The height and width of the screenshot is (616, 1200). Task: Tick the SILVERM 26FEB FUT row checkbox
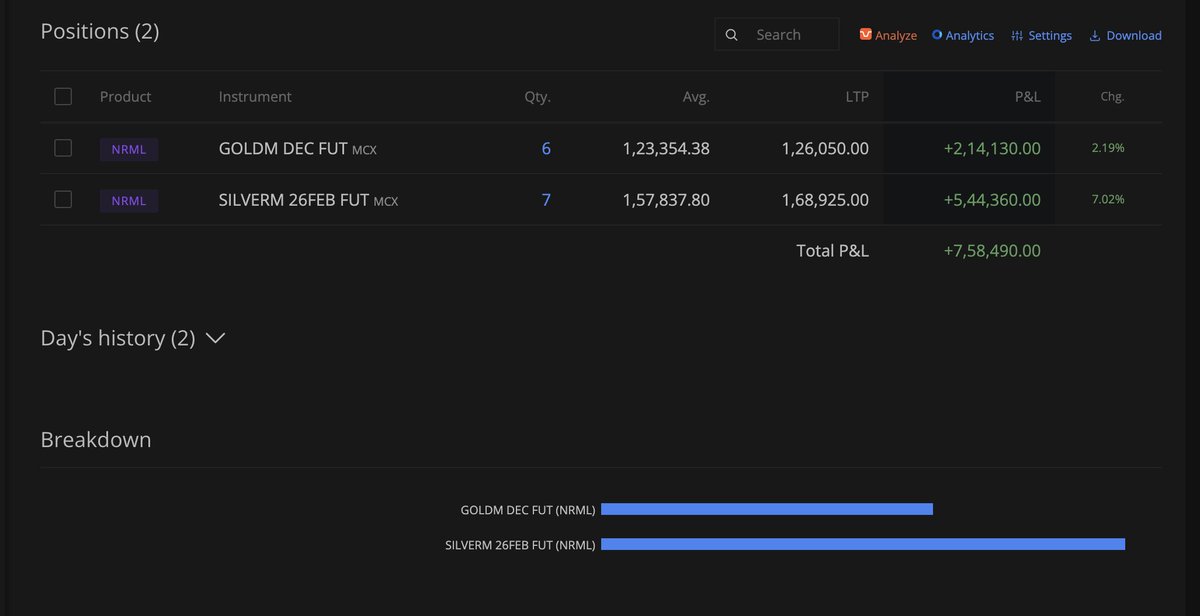coord(63,199)
